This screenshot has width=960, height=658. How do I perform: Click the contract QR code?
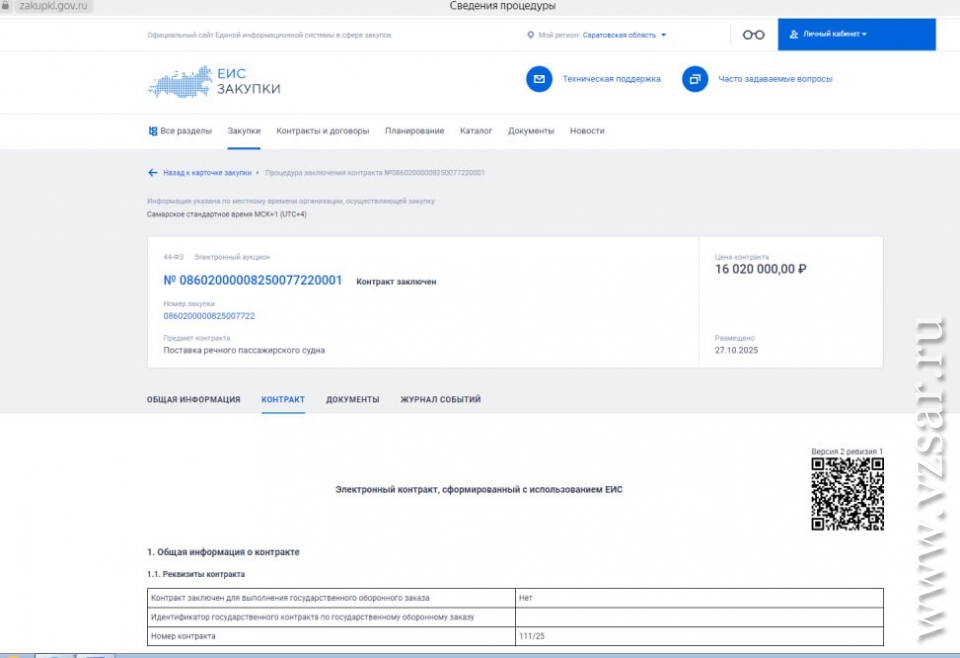pos(846,494)
